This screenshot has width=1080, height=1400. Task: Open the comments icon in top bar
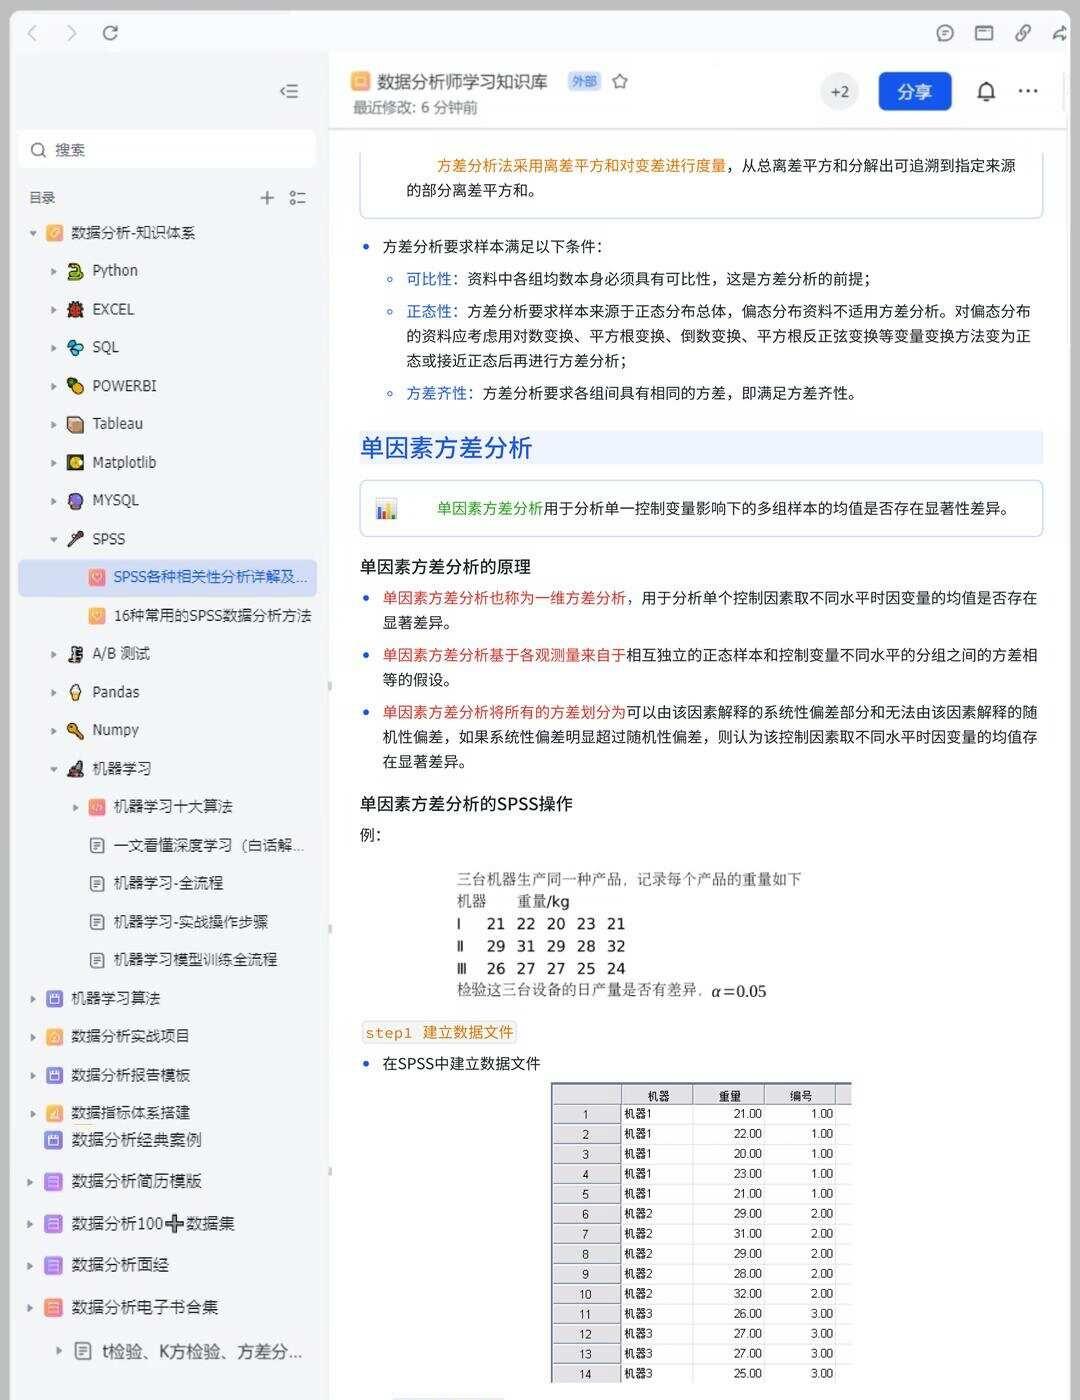(x=945, y=33)
